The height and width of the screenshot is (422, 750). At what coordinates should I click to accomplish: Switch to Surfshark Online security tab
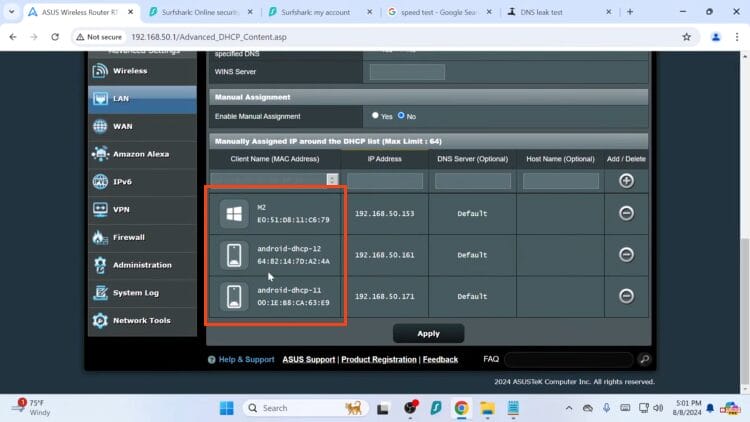point(200,12)
